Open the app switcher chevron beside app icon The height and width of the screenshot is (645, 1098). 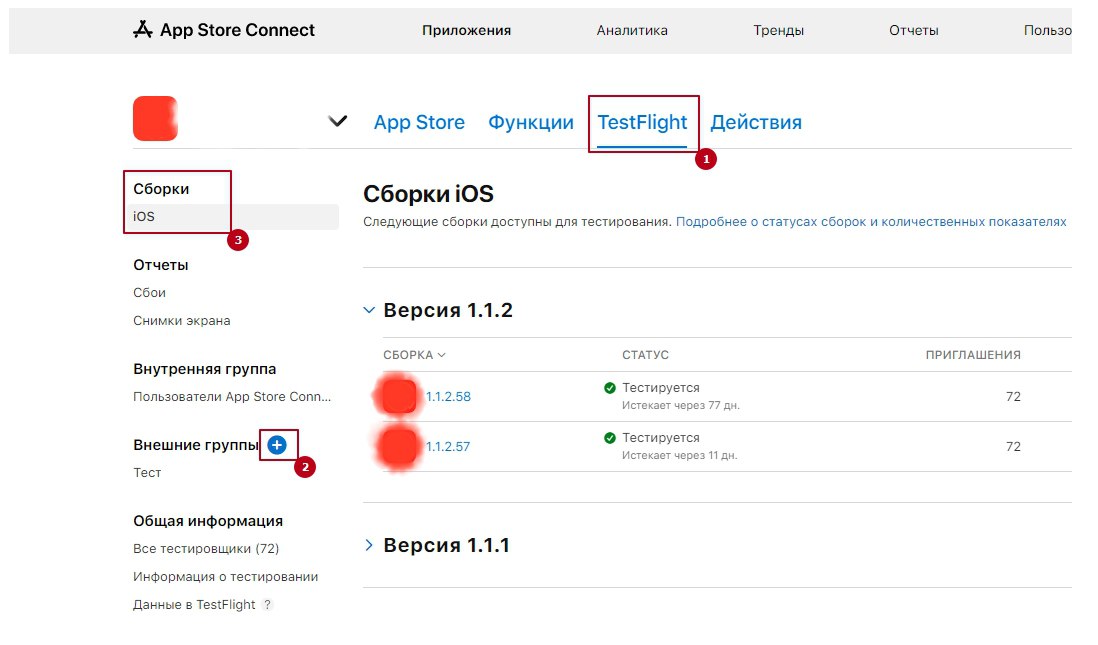[338, 121]
